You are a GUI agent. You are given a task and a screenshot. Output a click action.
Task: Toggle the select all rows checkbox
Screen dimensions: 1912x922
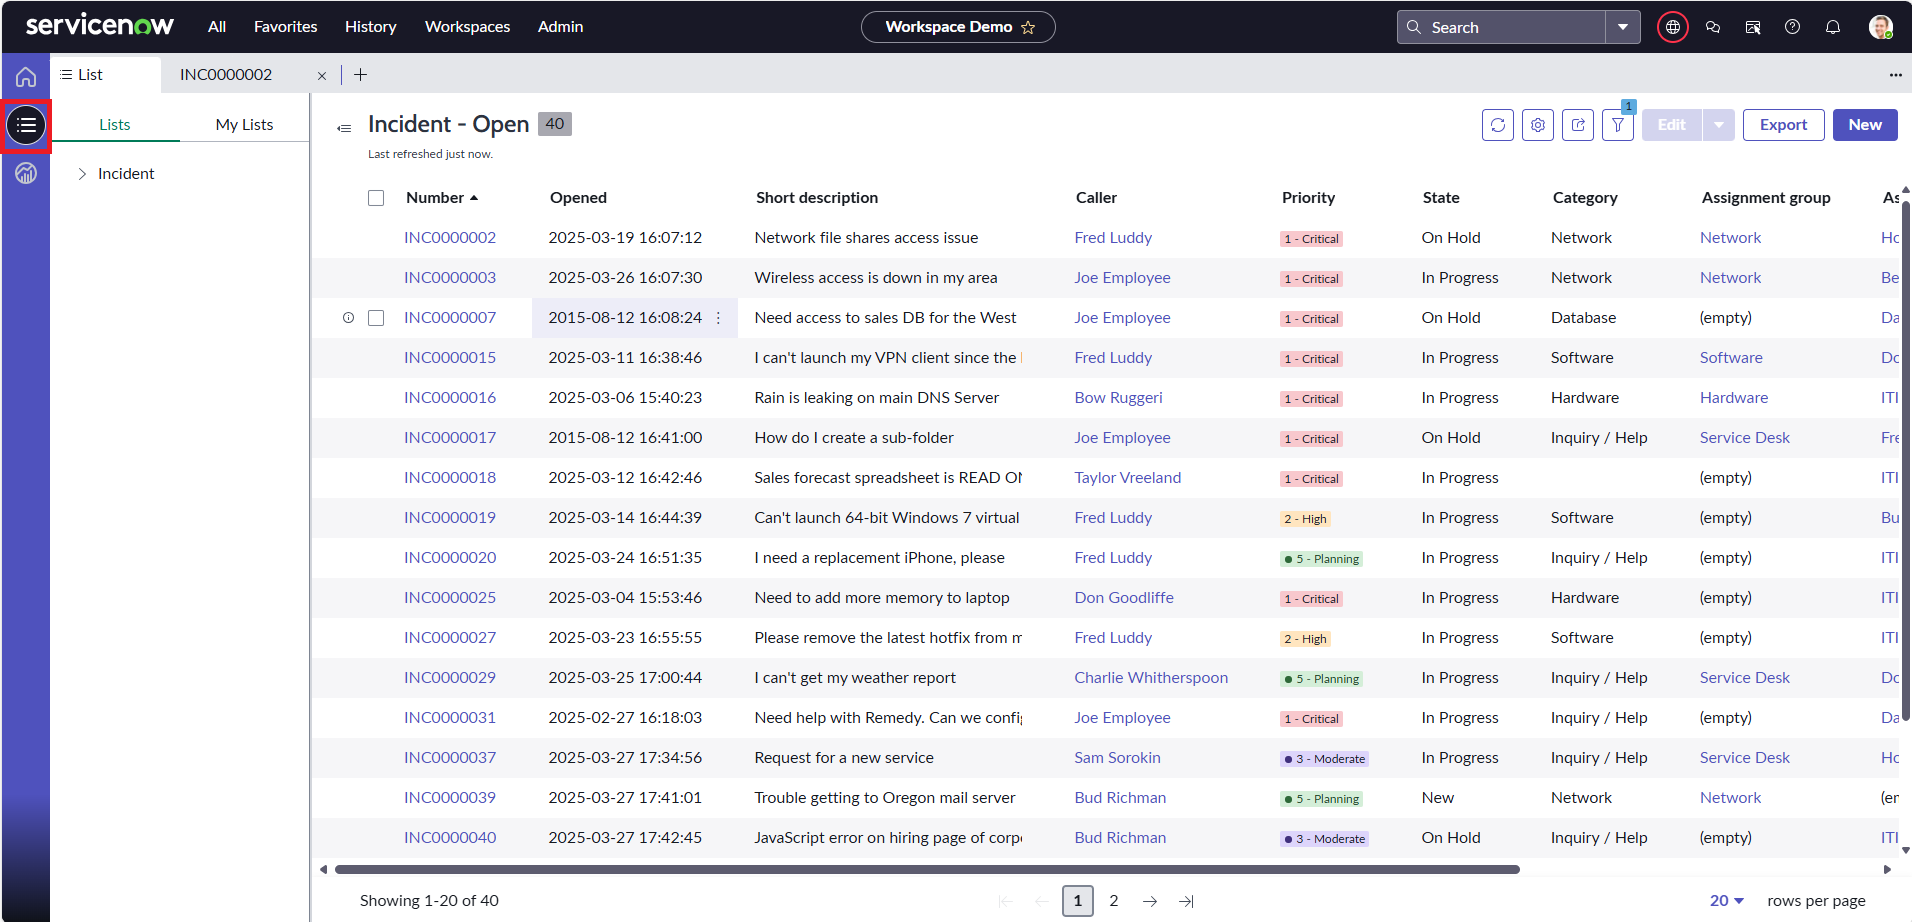(x=376, y=198)
